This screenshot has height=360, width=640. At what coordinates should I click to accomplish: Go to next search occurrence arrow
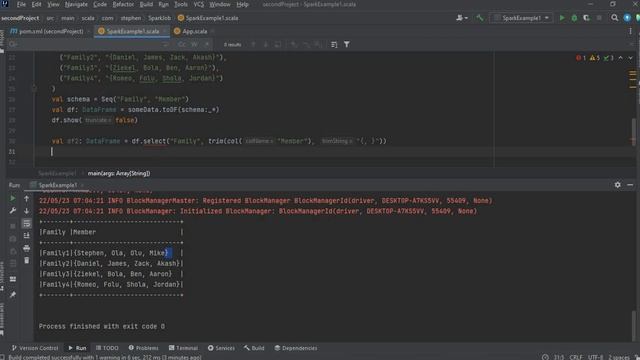click(265, 44)
